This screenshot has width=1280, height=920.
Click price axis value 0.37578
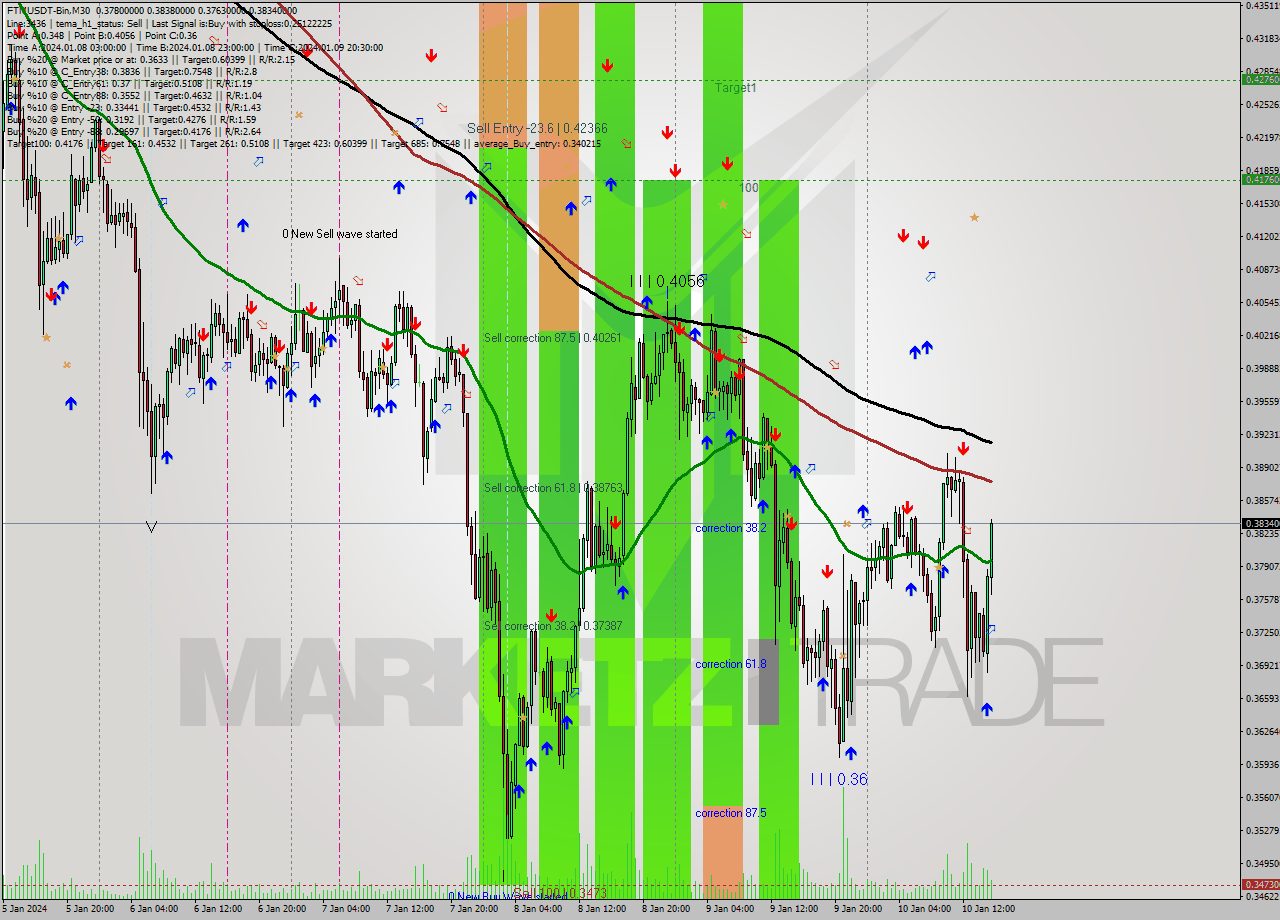[x=1262, y=600]
